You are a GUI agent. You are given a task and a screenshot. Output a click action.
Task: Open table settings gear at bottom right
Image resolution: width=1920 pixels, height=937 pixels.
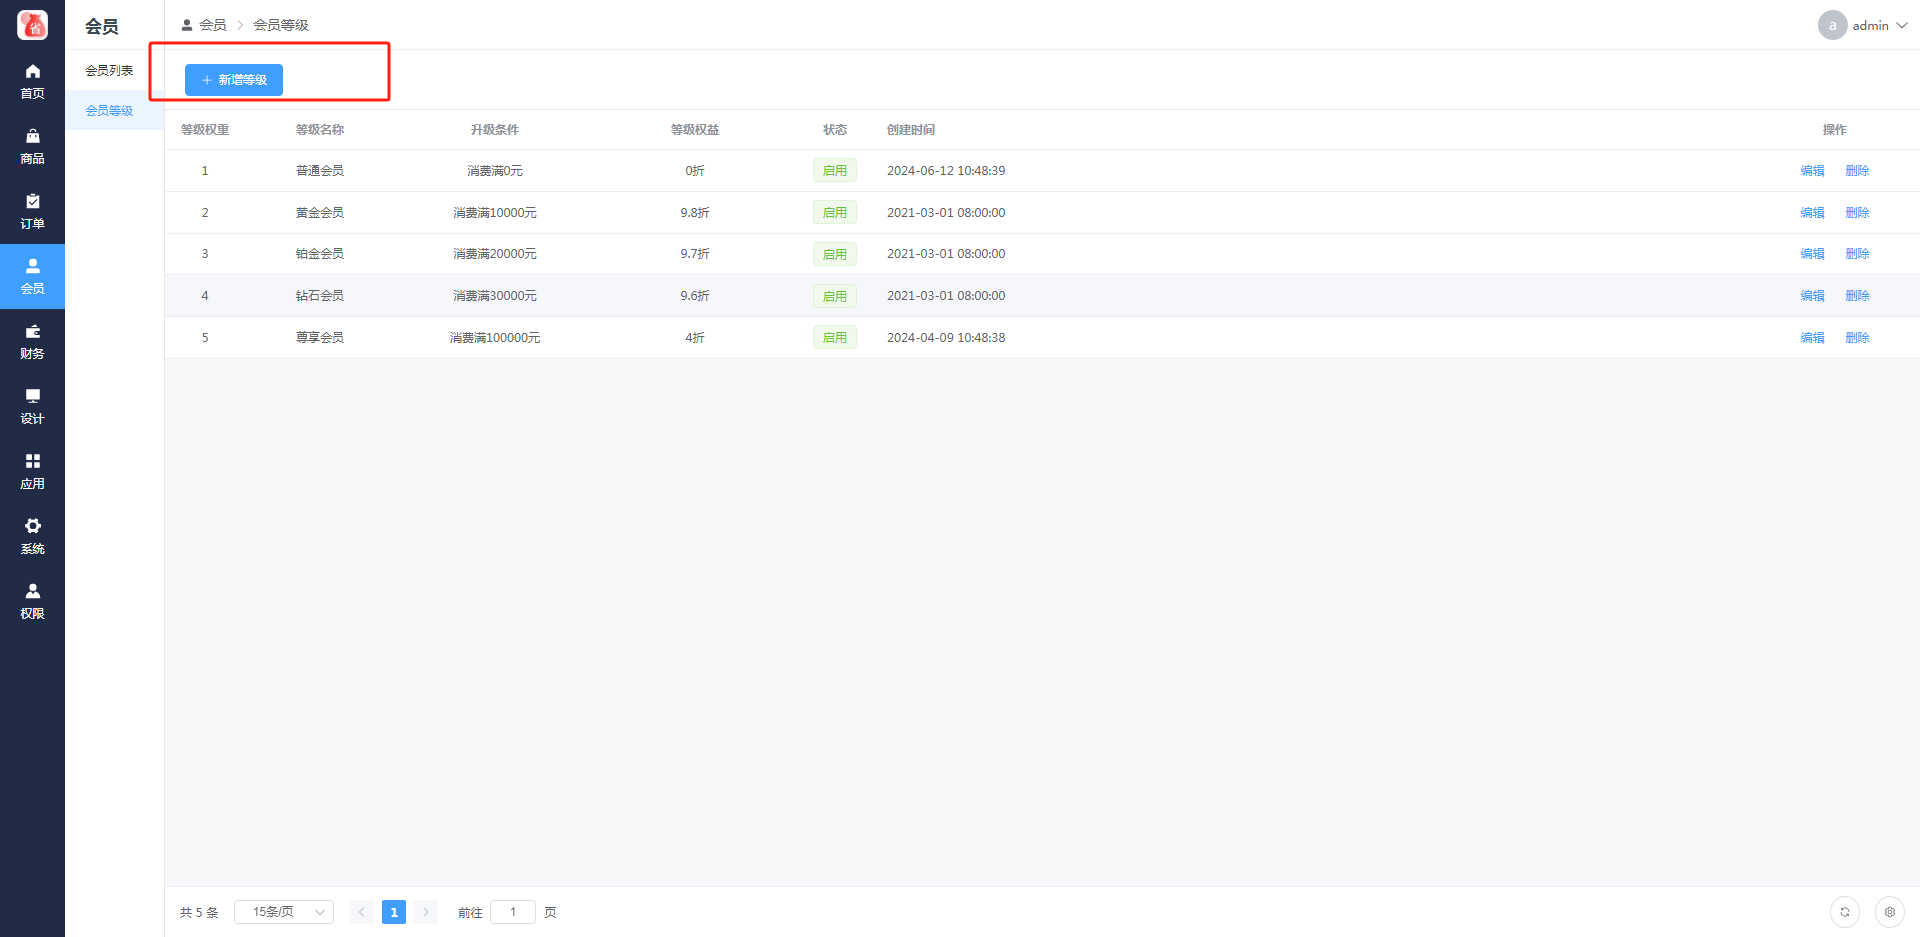click(1889, 912)
